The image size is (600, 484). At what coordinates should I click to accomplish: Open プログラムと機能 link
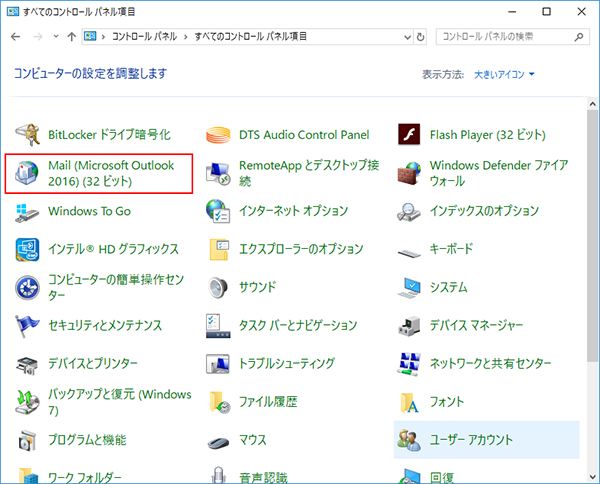[87, 439]
